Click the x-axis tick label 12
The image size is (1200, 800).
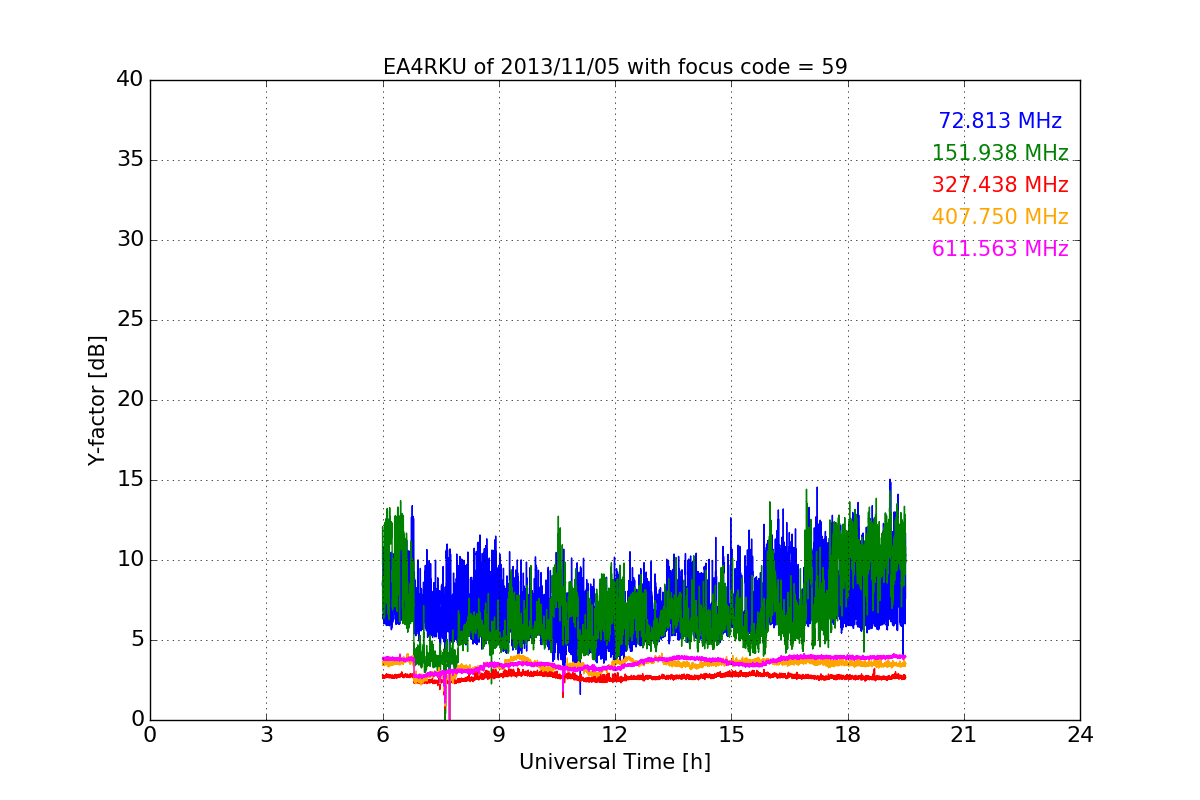point(615,734)
